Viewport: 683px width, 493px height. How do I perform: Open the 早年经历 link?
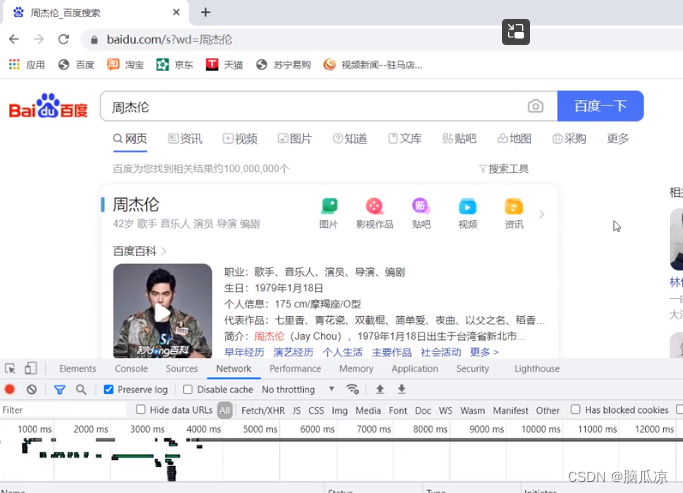click(244, 352)
